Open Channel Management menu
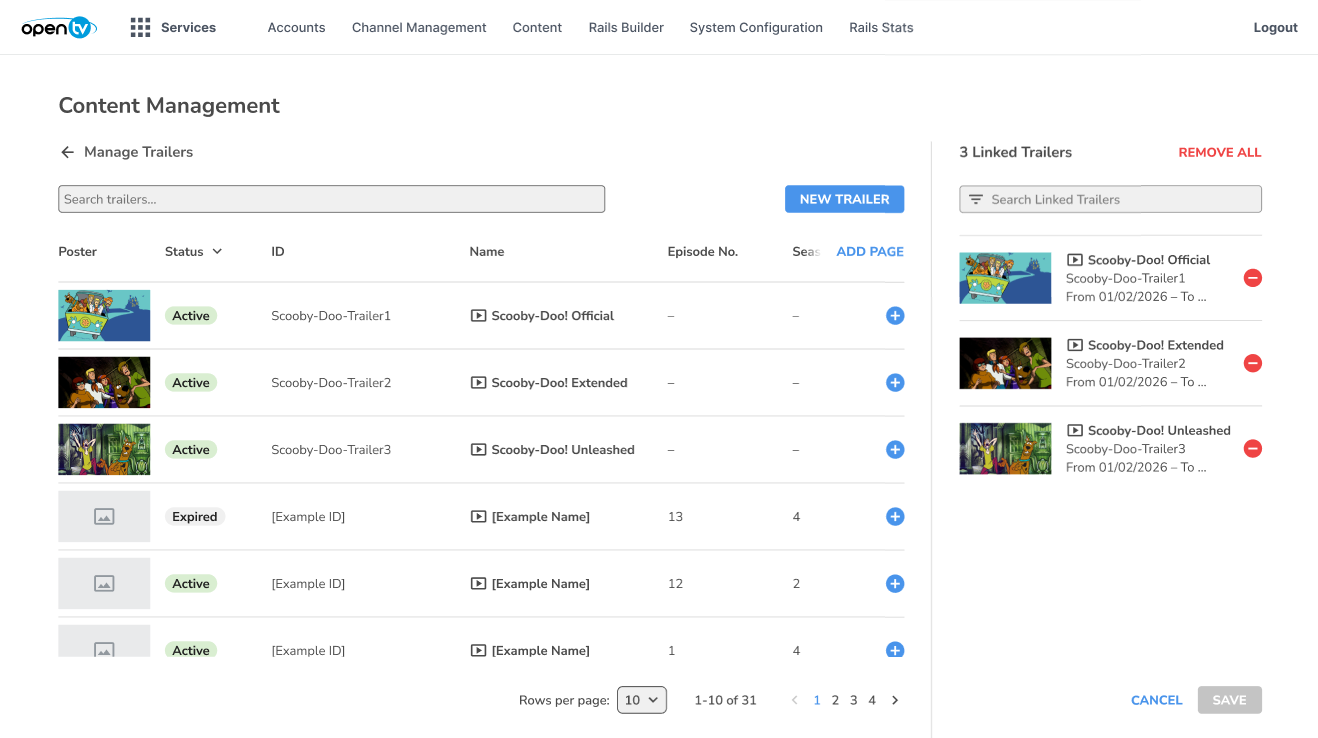 tap(419, 28)
